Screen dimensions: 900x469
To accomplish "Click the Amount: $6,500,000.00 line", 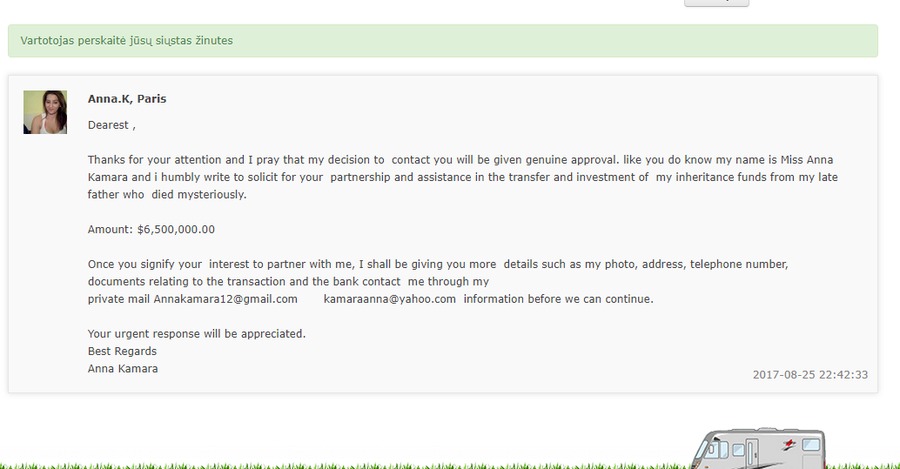I will pos(152,230).
